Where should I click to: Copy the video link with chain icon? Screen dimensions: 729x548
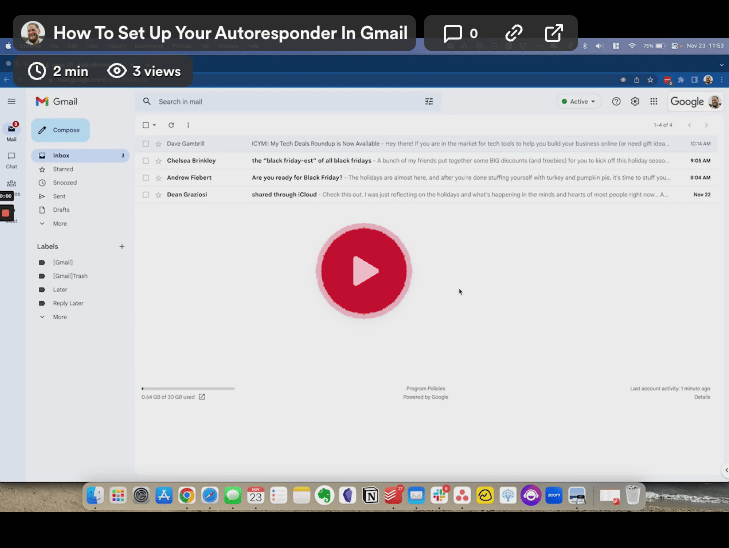514,33
